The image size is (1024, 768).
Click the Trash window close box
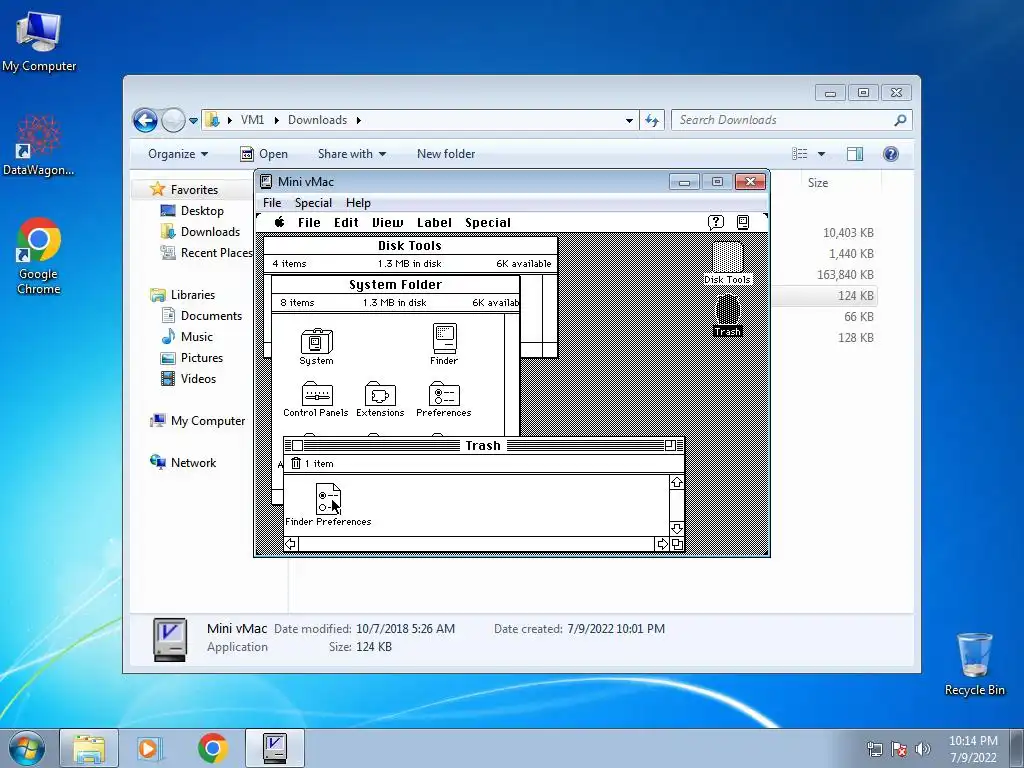pyautogui.click(x=297, y=445)
